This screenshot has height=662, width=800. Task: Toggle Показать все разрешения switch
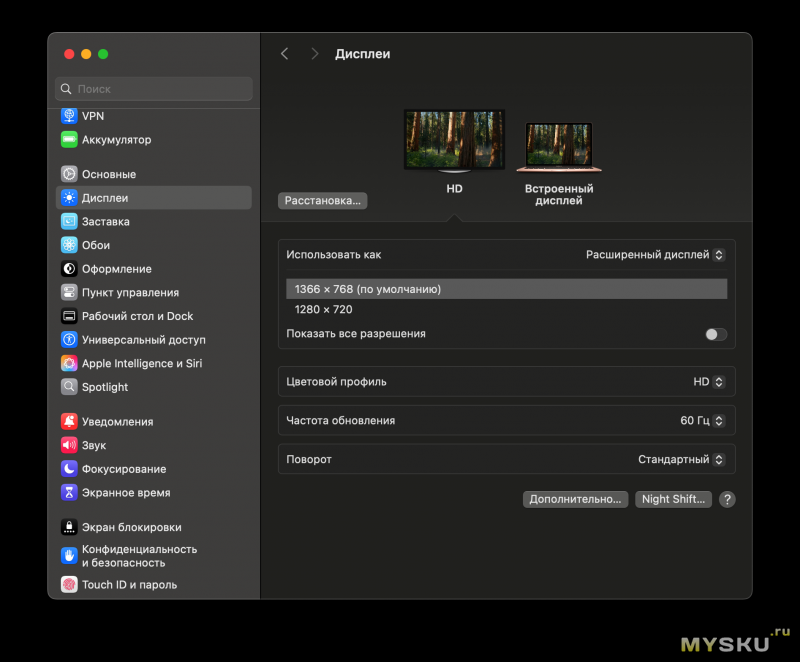point(715,334)
